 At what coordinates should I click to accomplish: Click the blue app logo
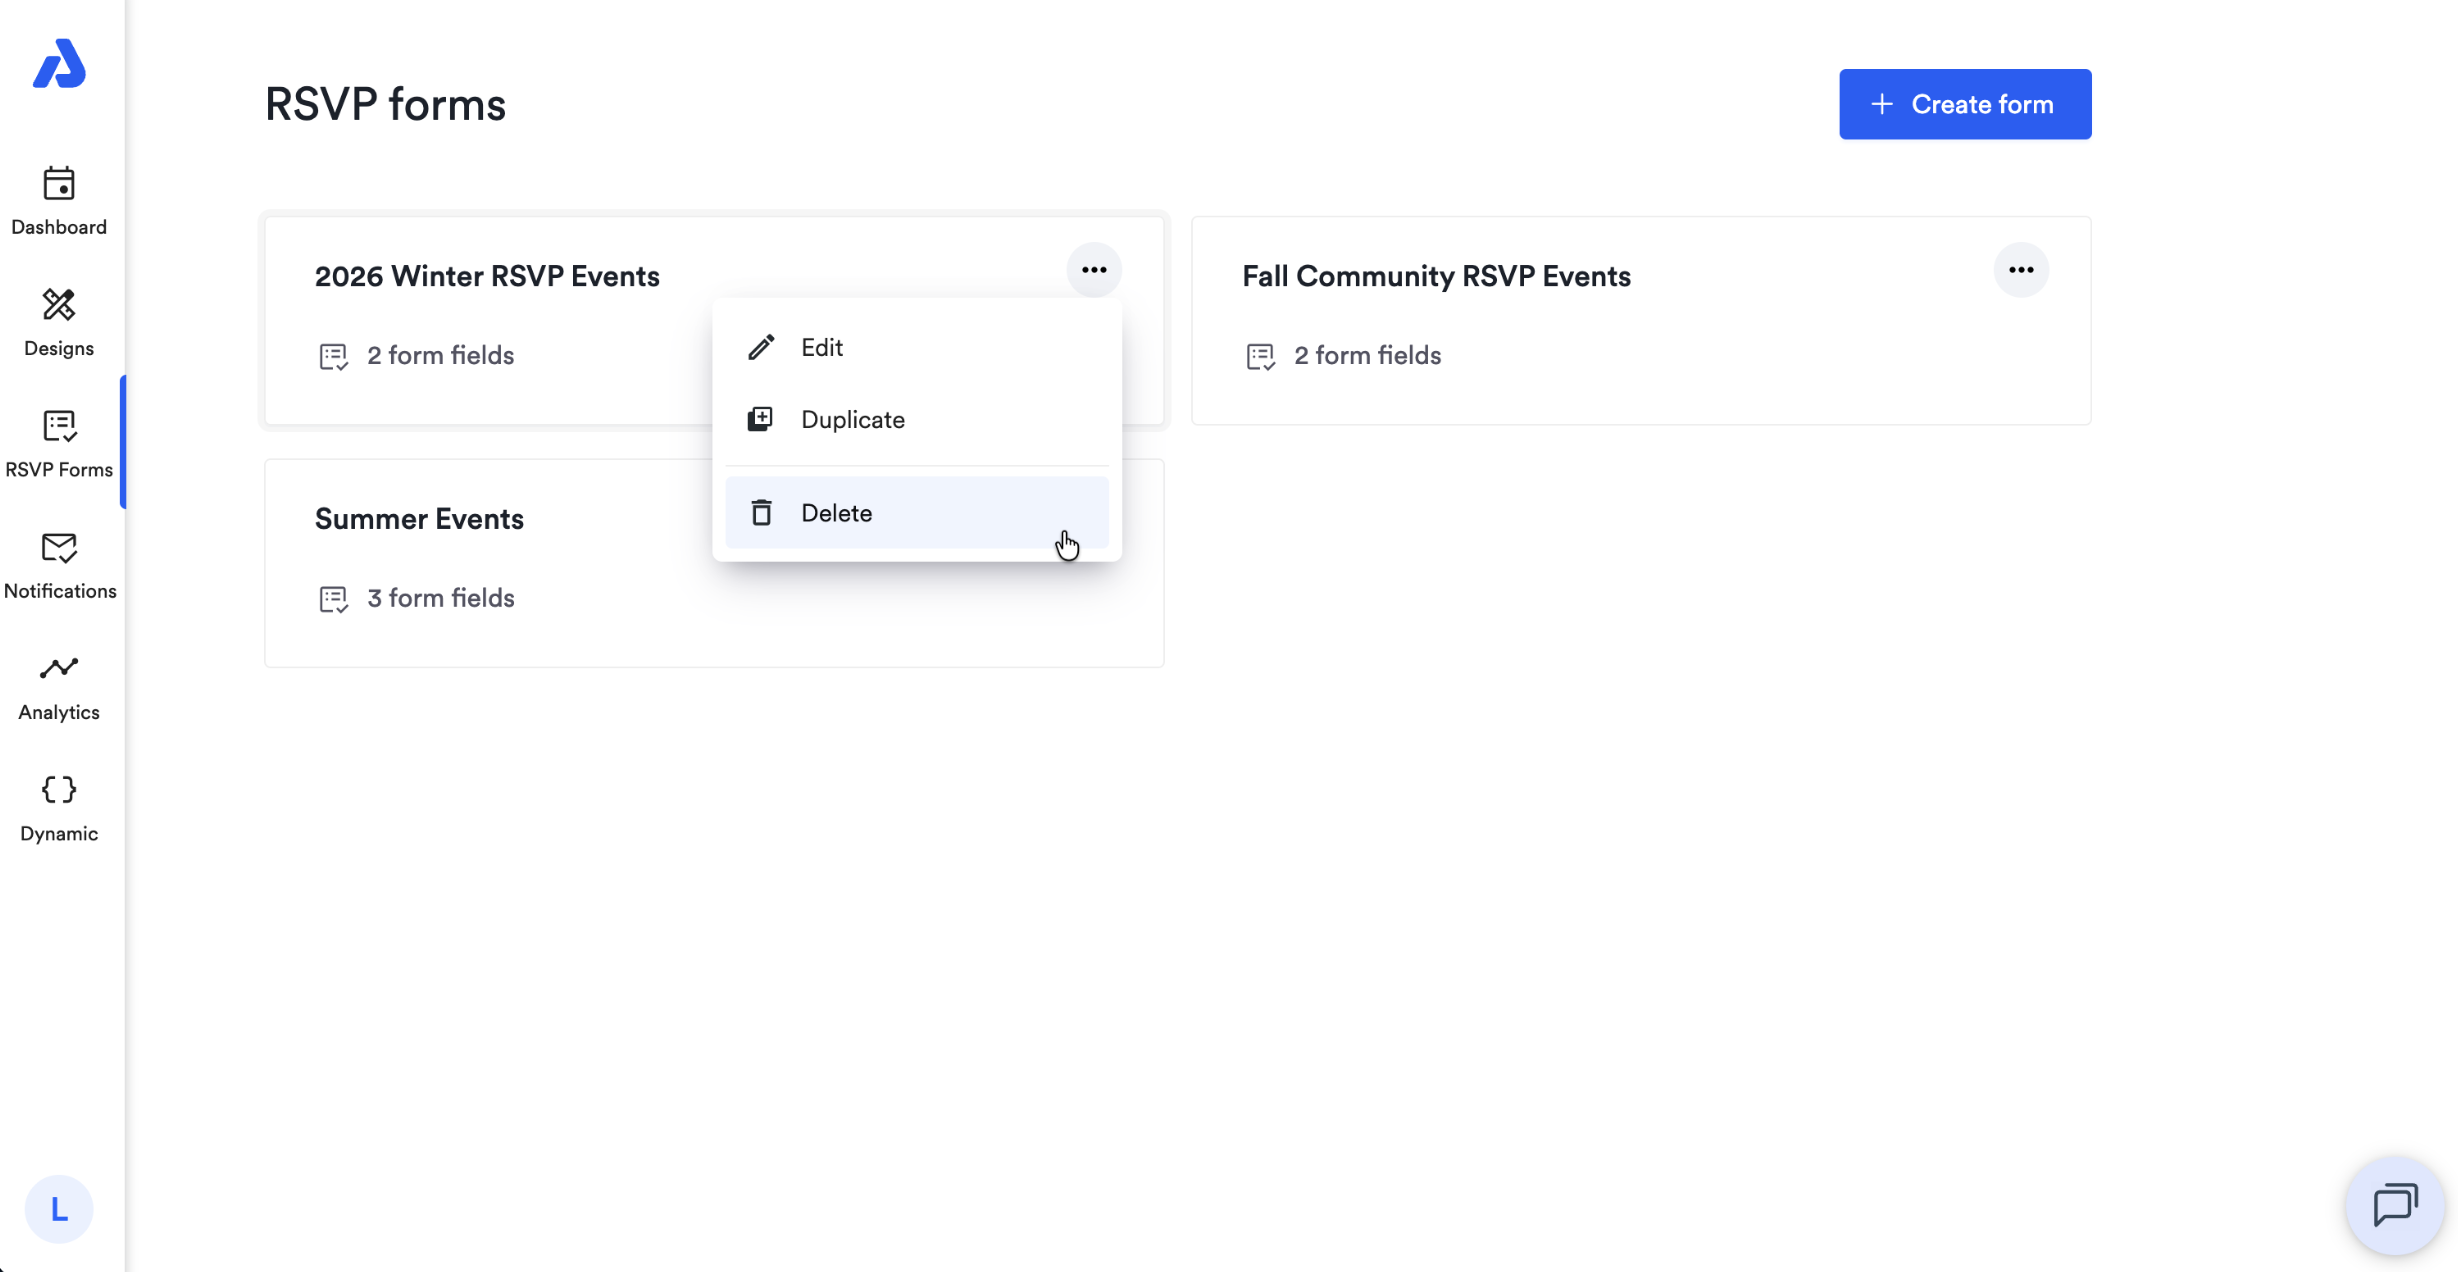59,64
